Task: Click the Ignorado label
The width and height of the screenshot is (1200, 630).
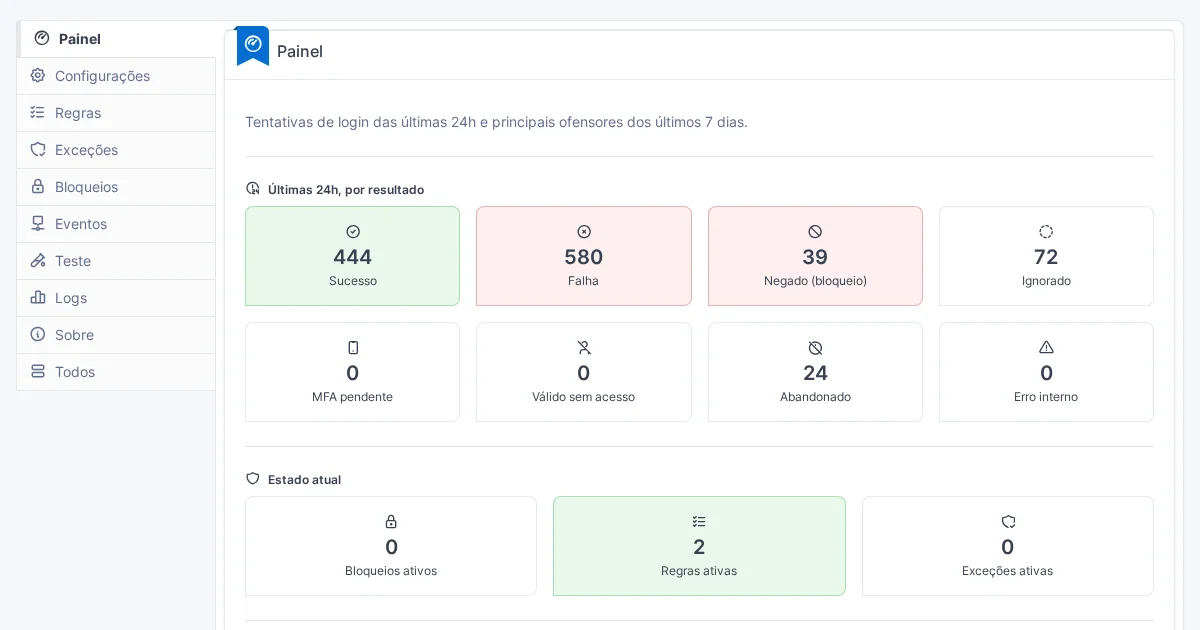Action: tap(1046, 281)
